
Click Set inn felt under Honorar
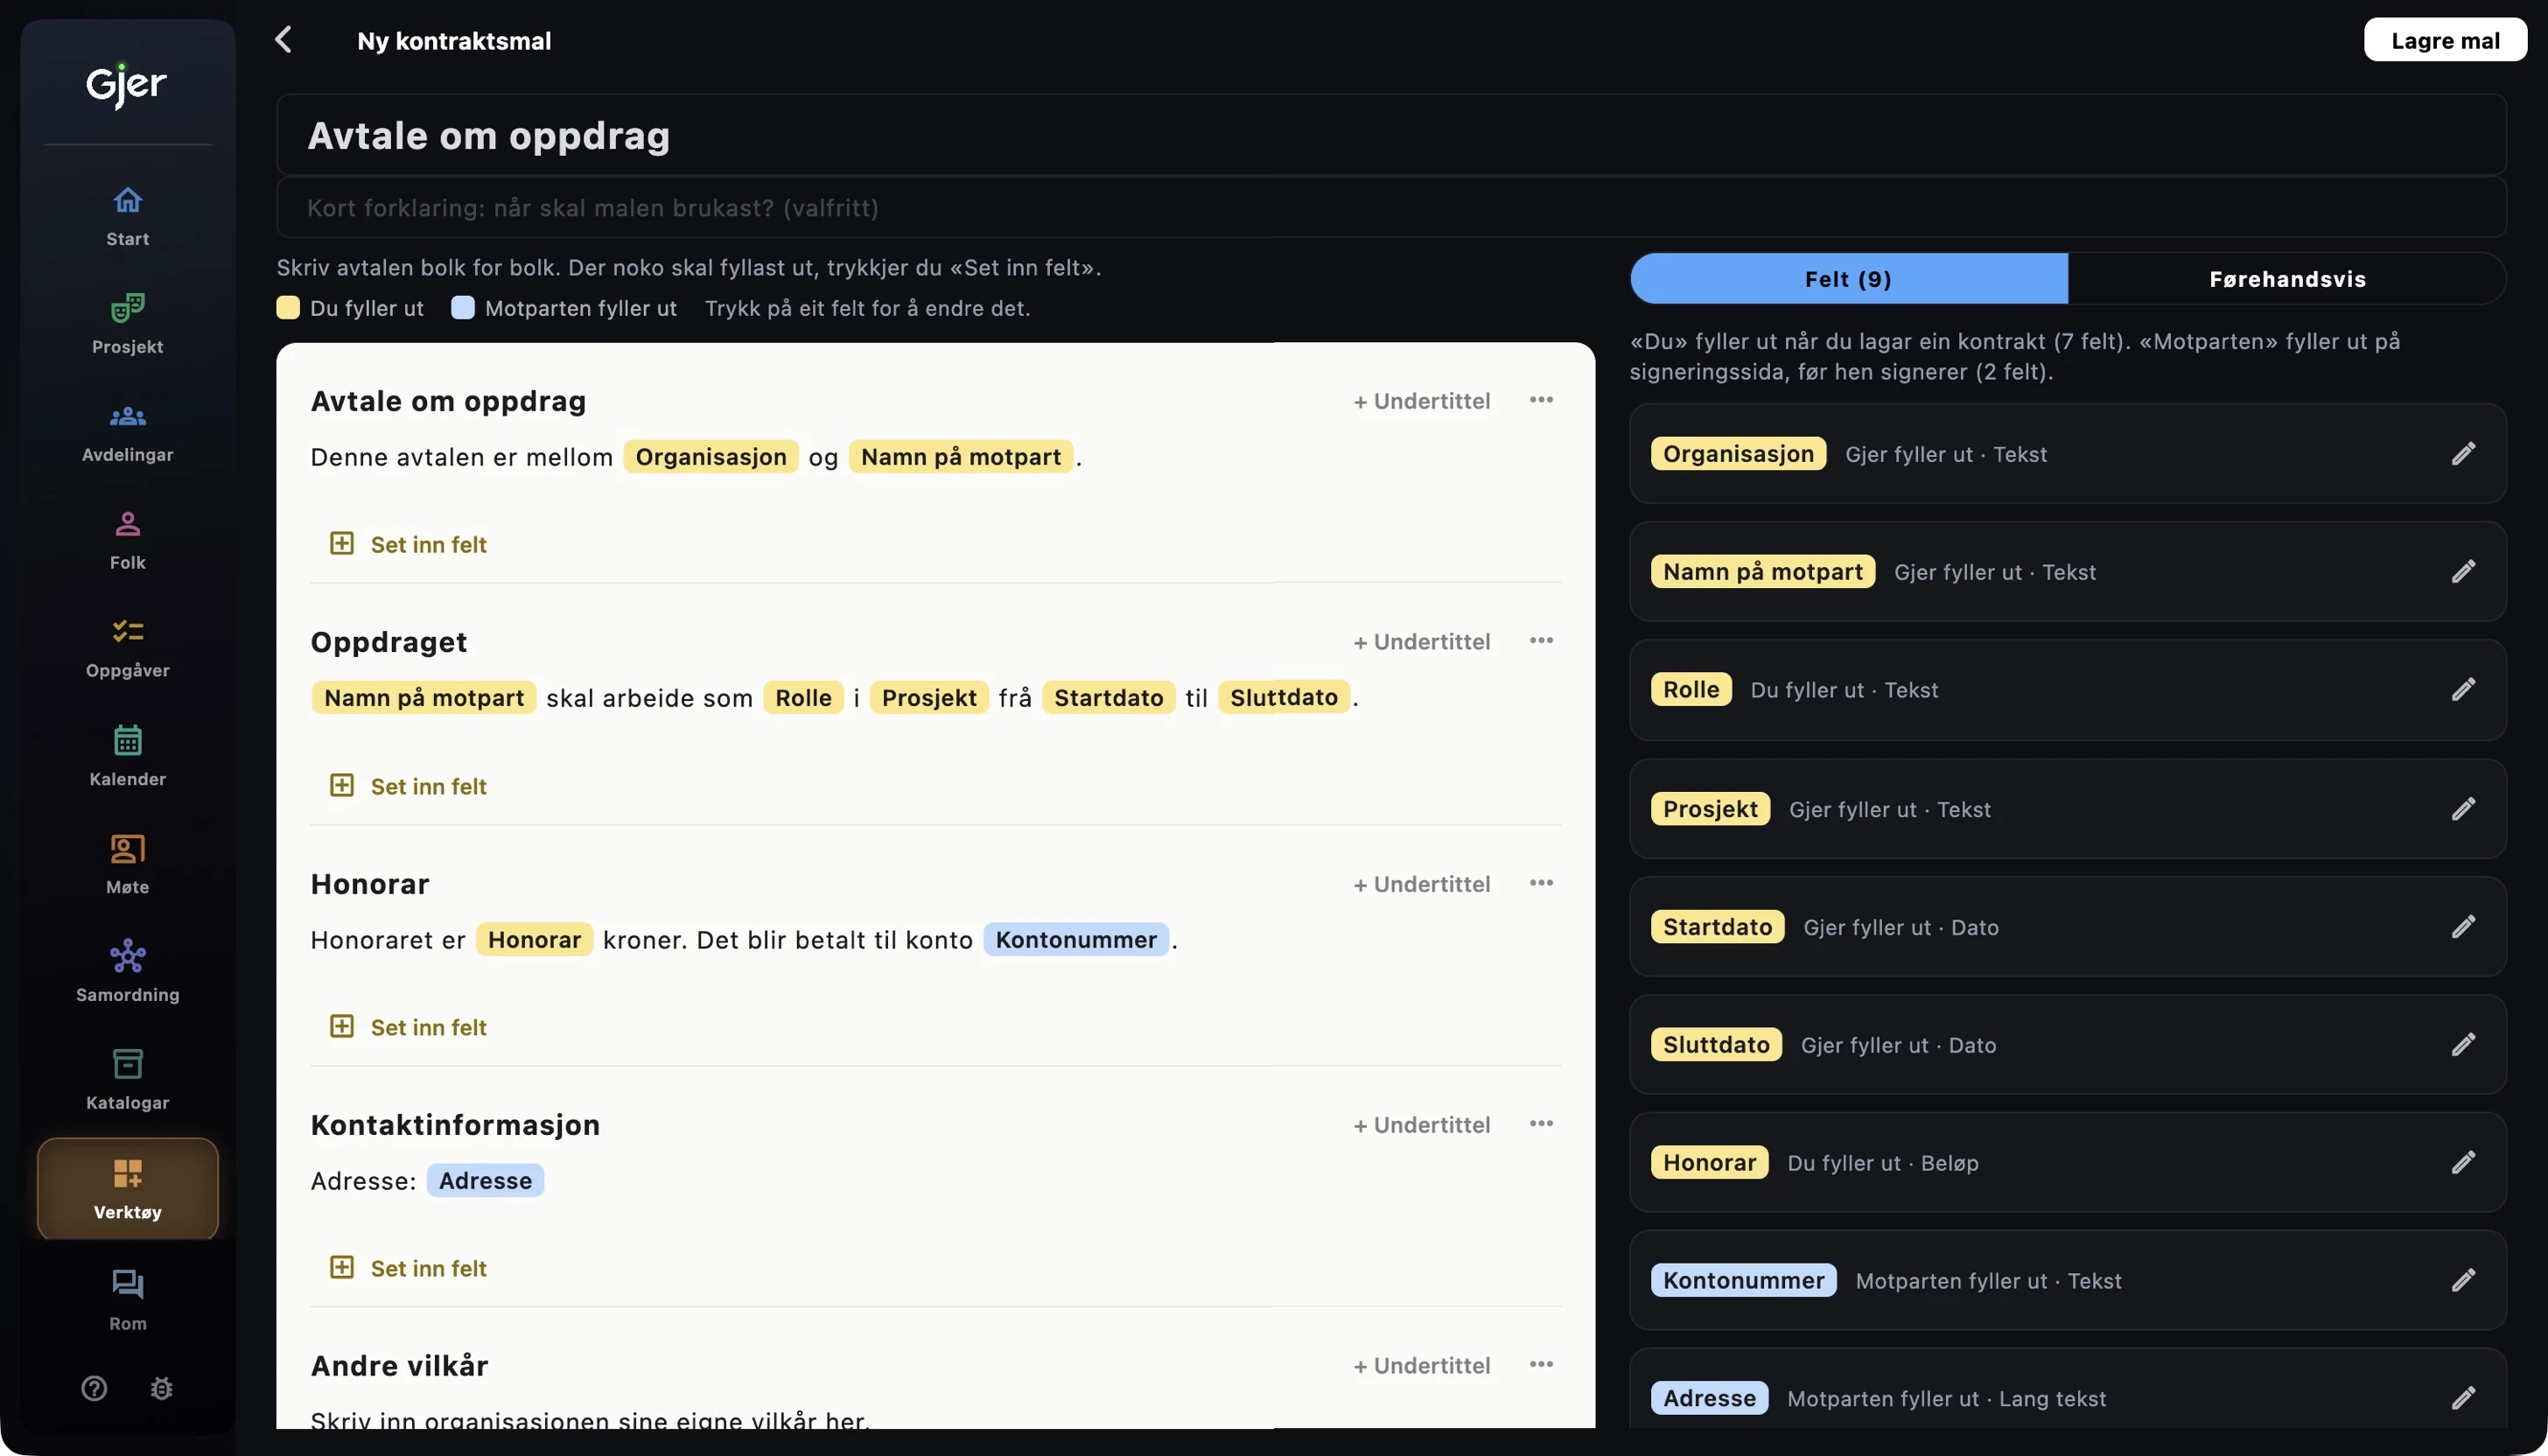[x=409, y=1027]
